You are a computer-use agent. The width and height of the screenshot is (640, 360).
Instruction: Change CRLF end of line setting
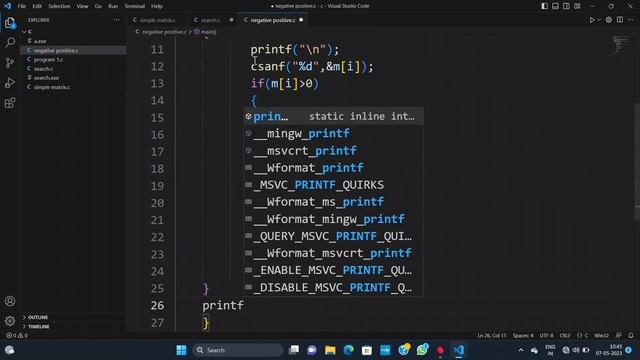tap(565, 336)
